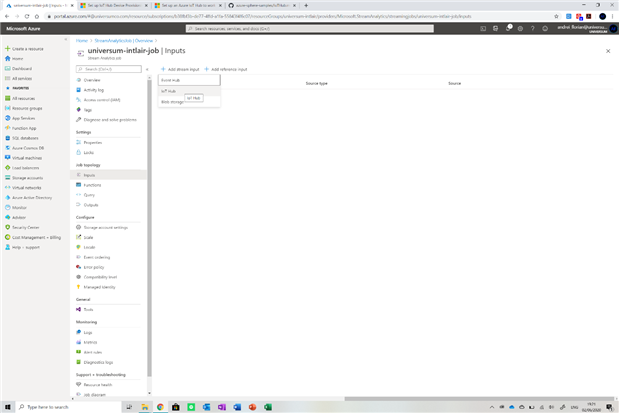Click the StreamAnalyticsJob Overview breadcrumb
619x413 pixels.
[x=124, y=41]
